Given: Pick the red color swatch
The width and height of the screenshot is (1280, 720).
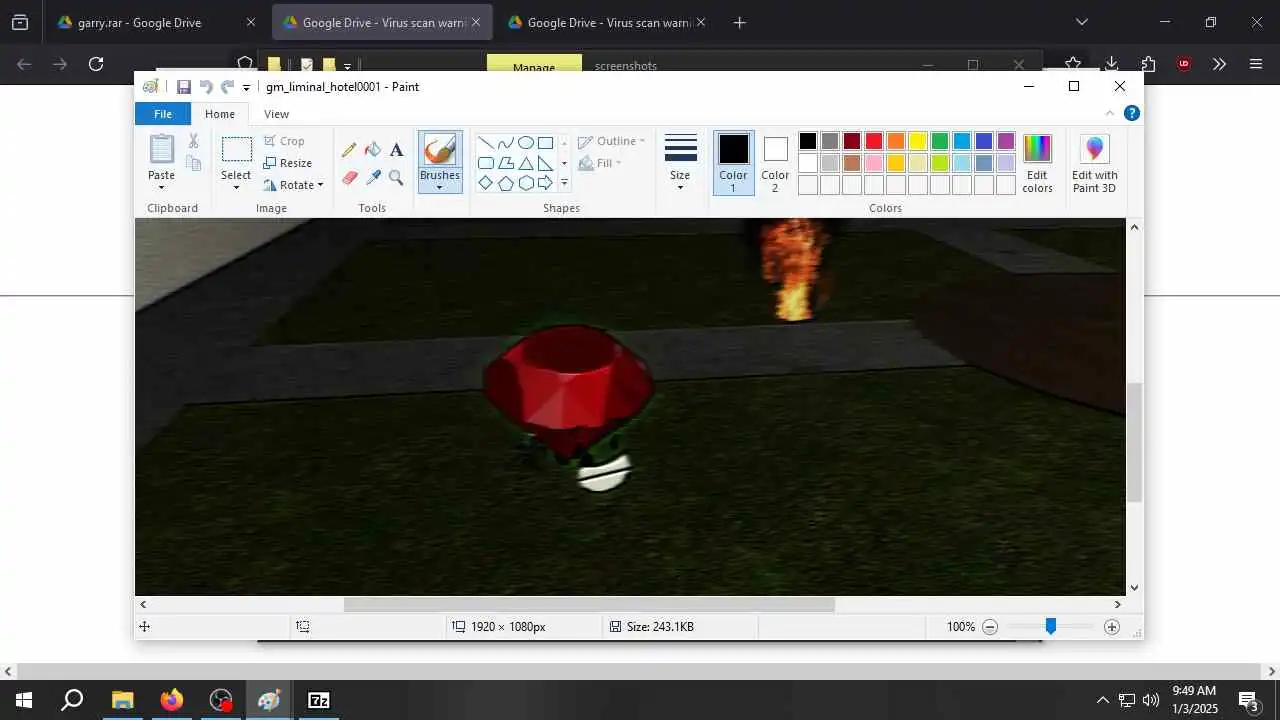Looking at the screenshot, I should (x=874, y=141).
